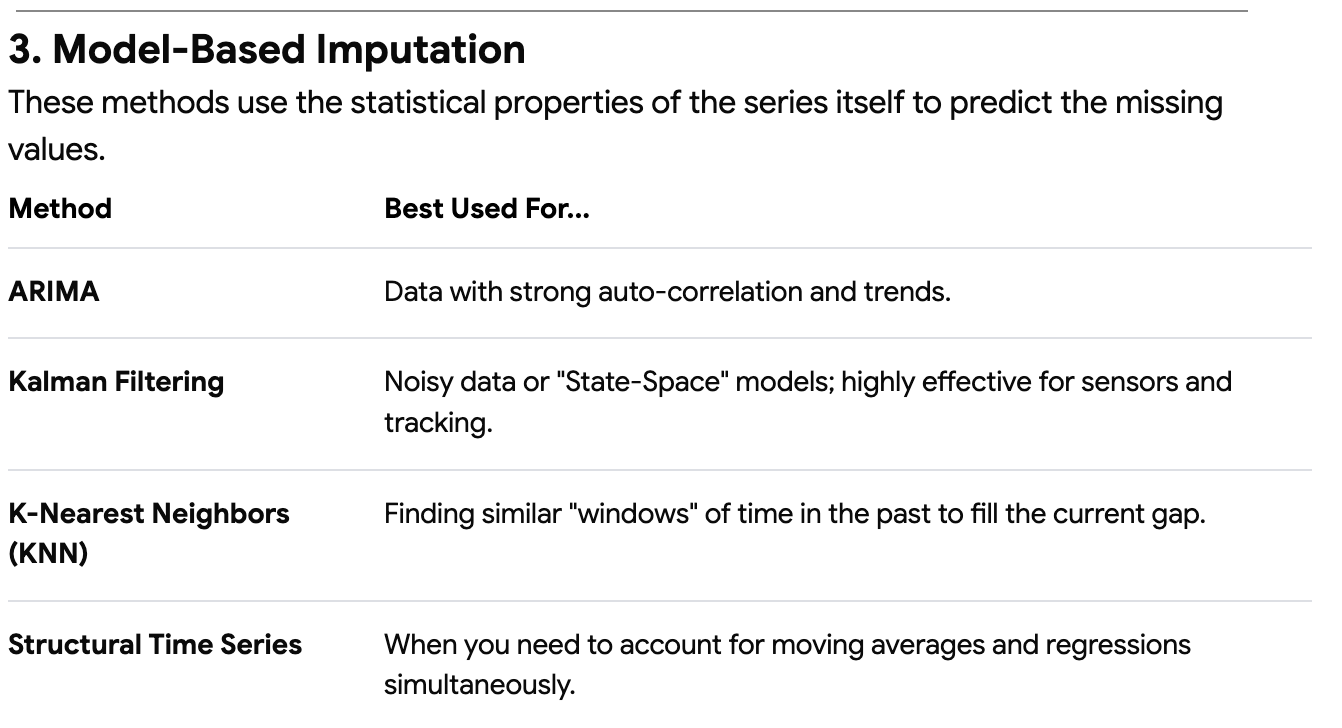Image resolution: width=1342 pixels, height=728 pixels.
Task: Click the 'K-Nearest Neighbors' method name
Action: (x=149, y=514)
